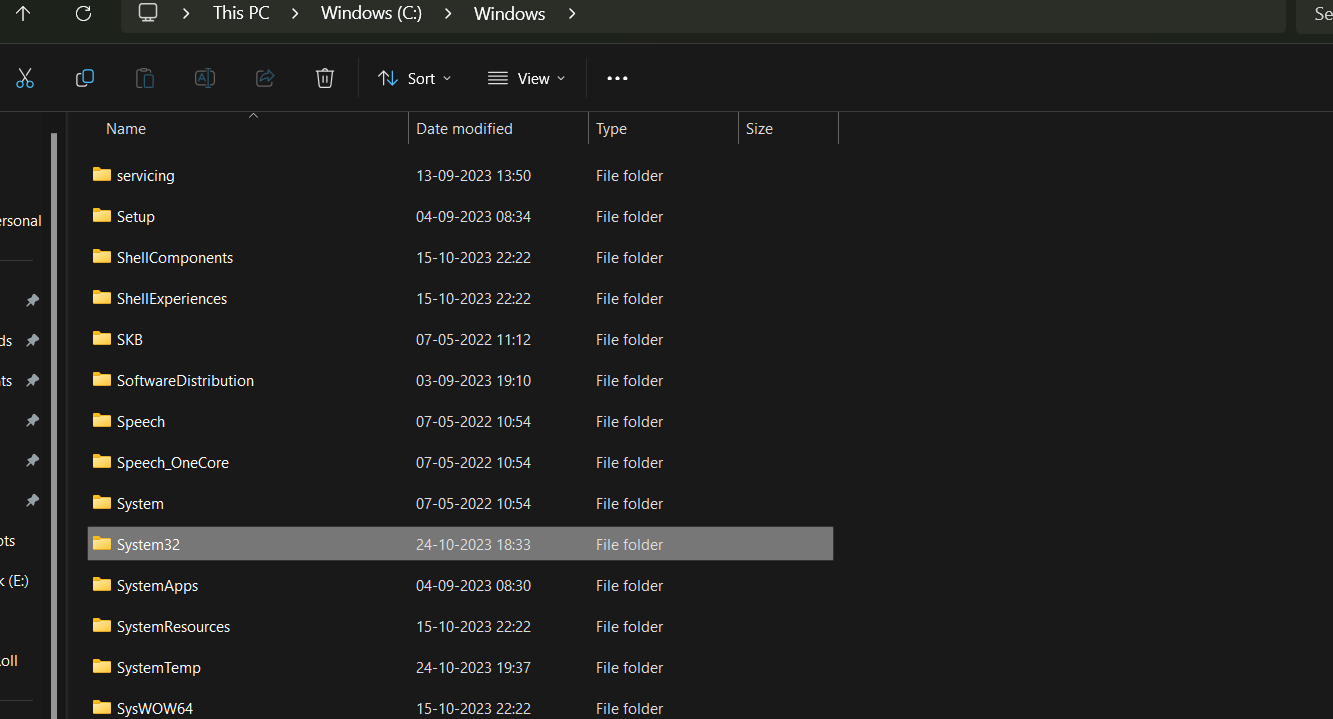Click the SystemApps folder name
The height and width of the screenshot is (719, 1333).
pos(157,585)
